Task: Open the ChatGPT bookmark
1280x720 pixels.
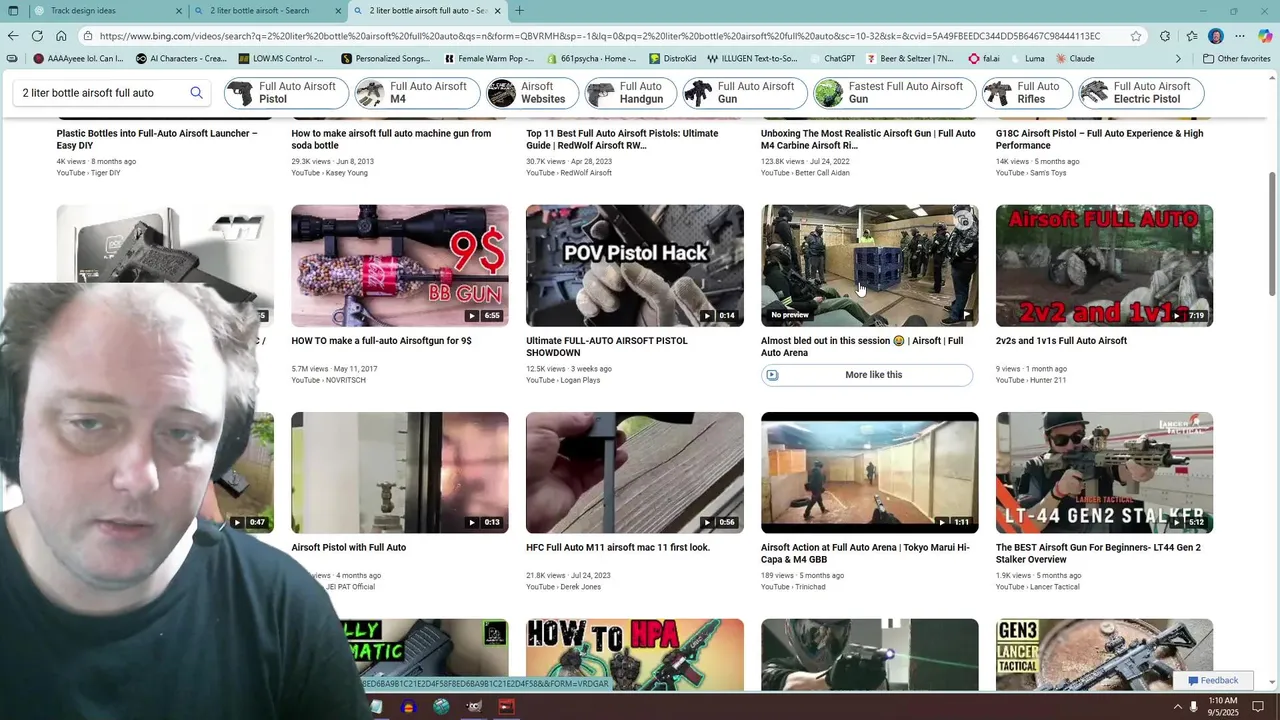Action: (x=832, y=59)
